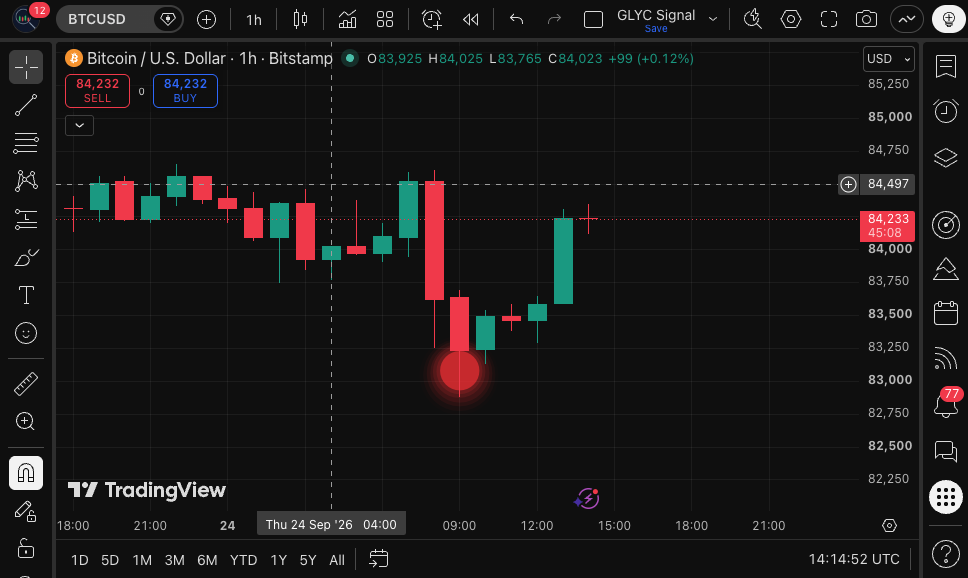Open the candlestick chart style selector

(300, 20)
